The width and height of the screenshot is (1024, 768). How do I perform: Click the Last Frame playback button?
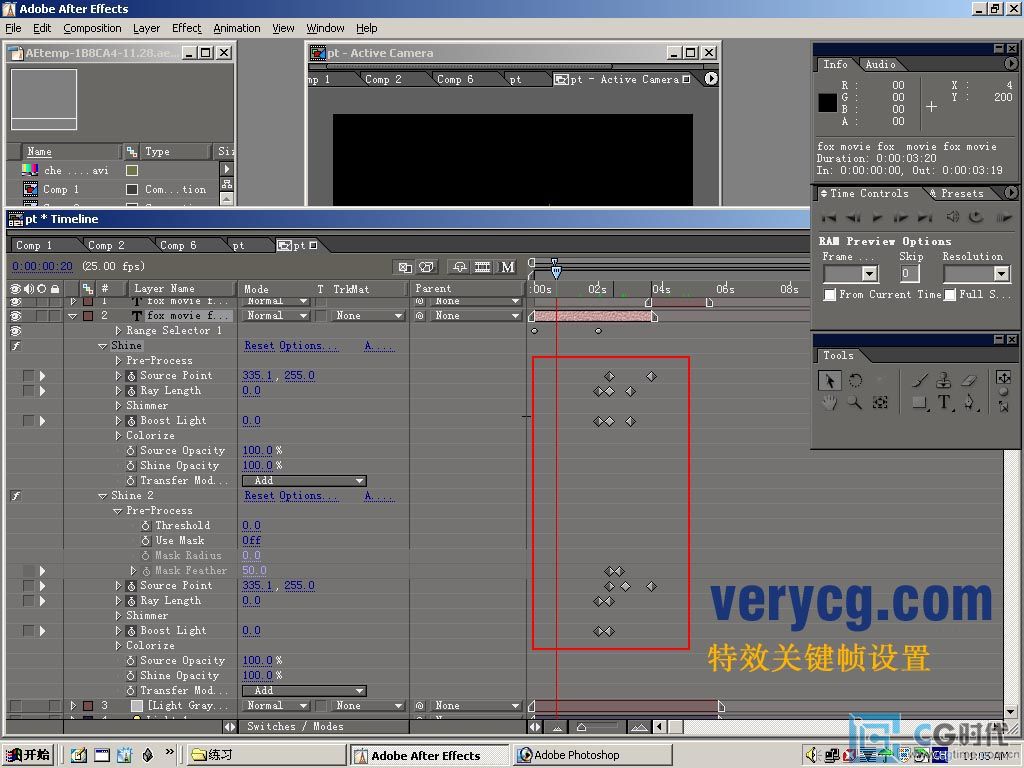coord(925,217)
